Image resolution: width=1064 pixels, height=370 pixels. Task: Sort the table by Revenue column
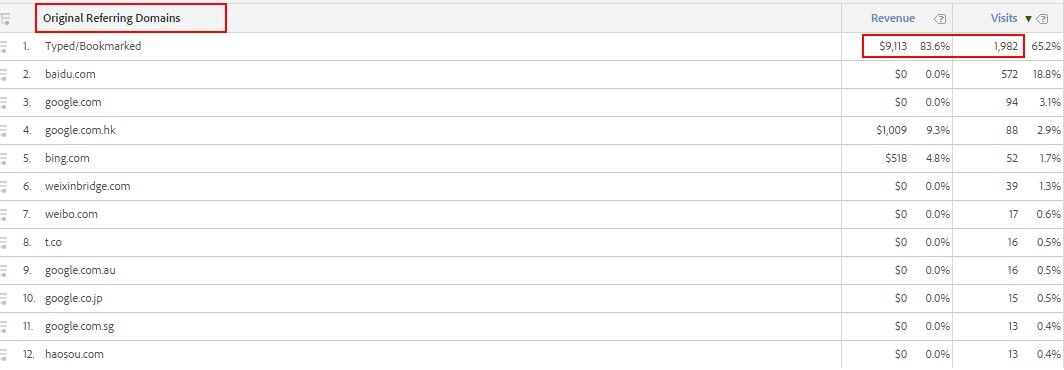(x=893, y=18)
